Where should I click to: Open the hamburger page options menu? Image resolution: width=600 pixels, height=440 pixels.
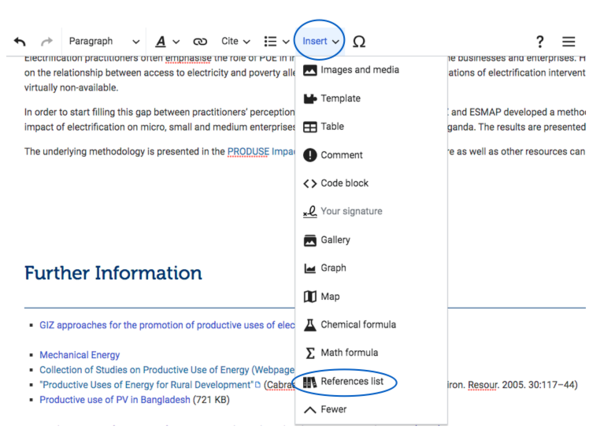point(569,42)
